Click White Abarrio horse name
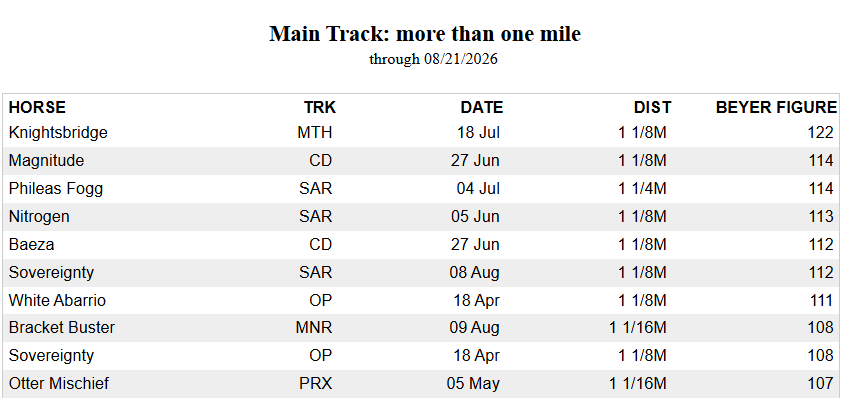This screenshot has height=398, width=848. [57, 300]
